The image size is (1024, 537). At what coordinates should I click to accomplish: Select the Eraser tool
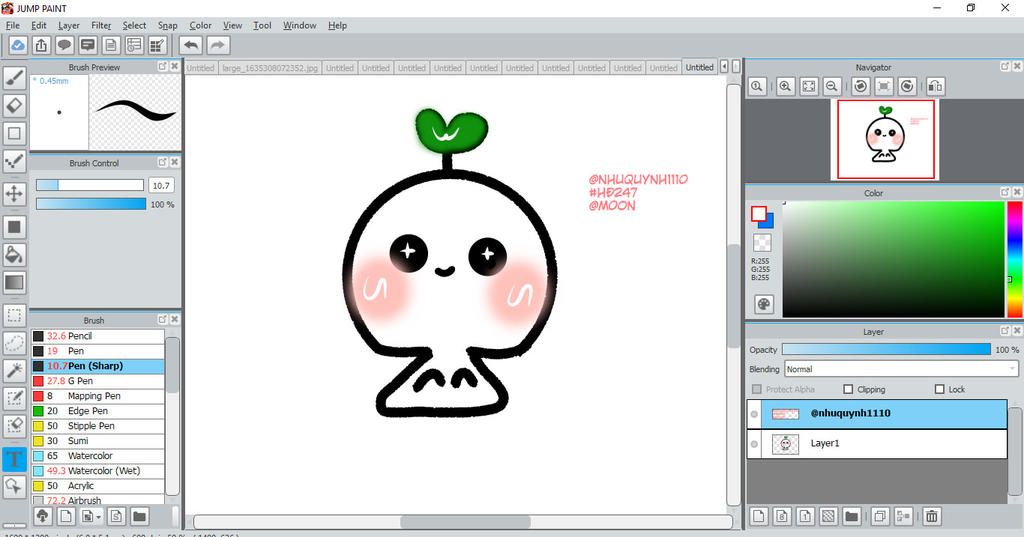(x=14, y=106)
